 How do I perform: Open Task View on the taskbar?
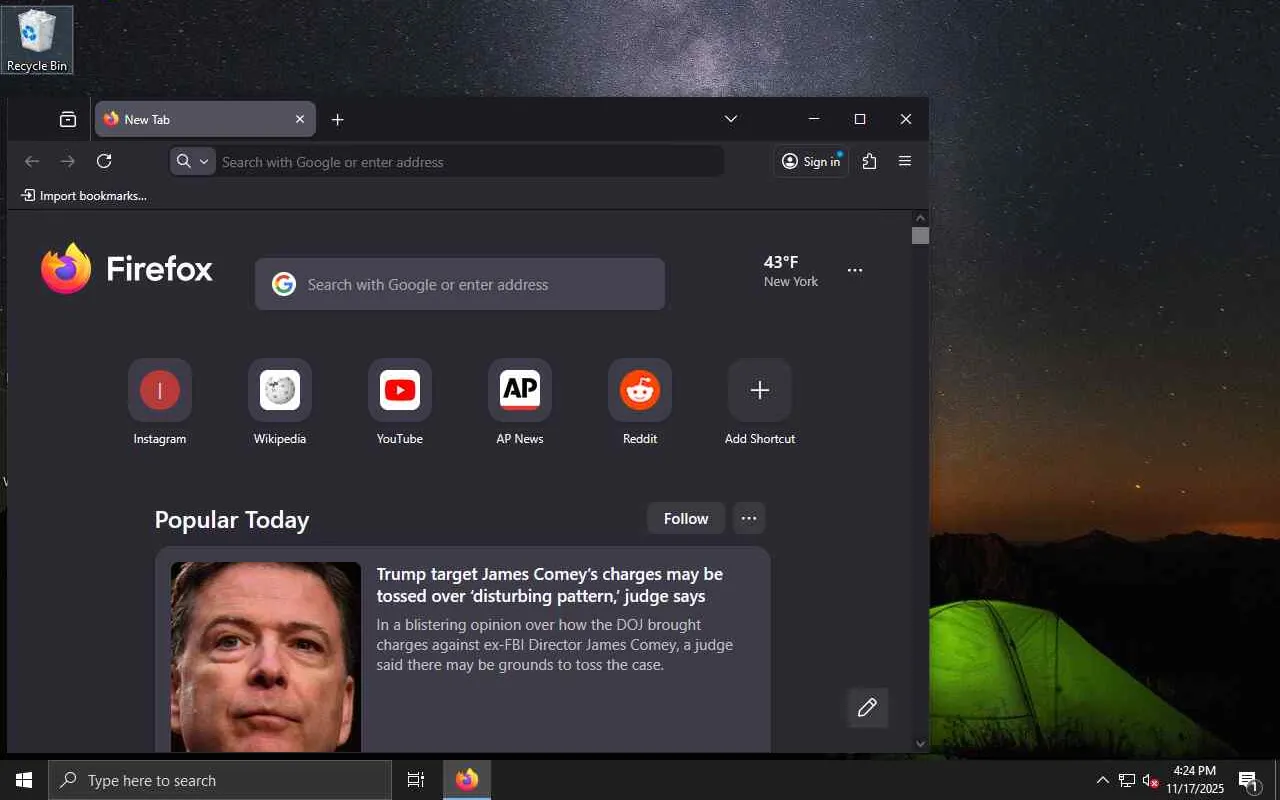[416, 780]
